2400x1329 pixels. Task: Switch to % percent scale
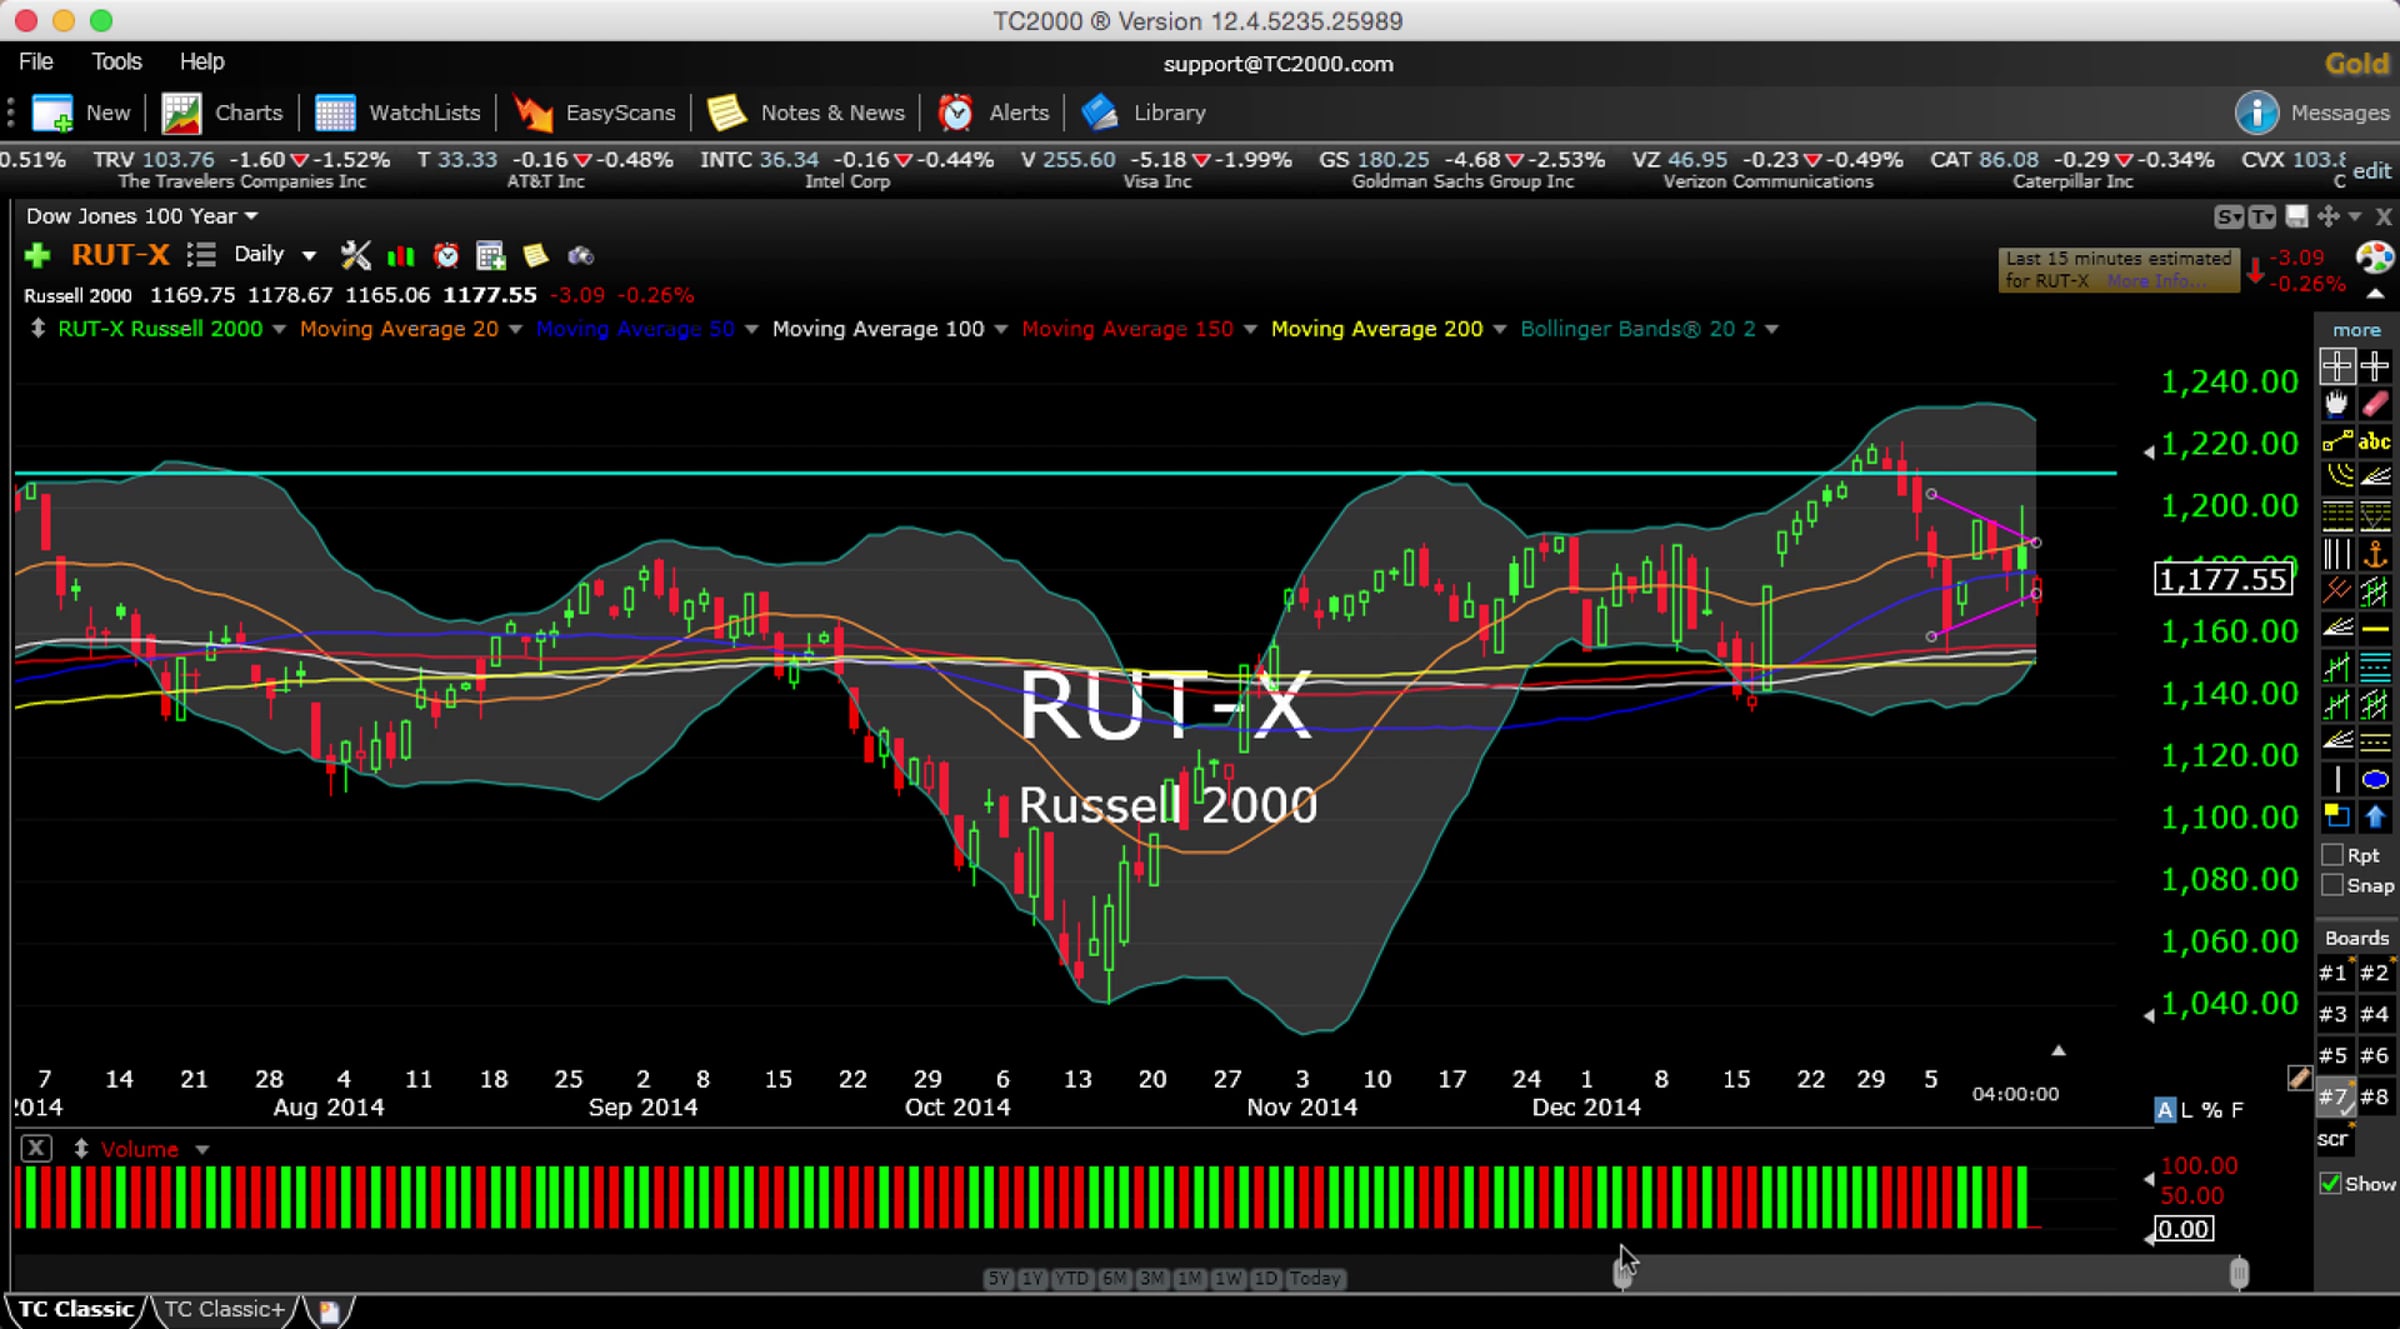click(x=2212, y=1110)
